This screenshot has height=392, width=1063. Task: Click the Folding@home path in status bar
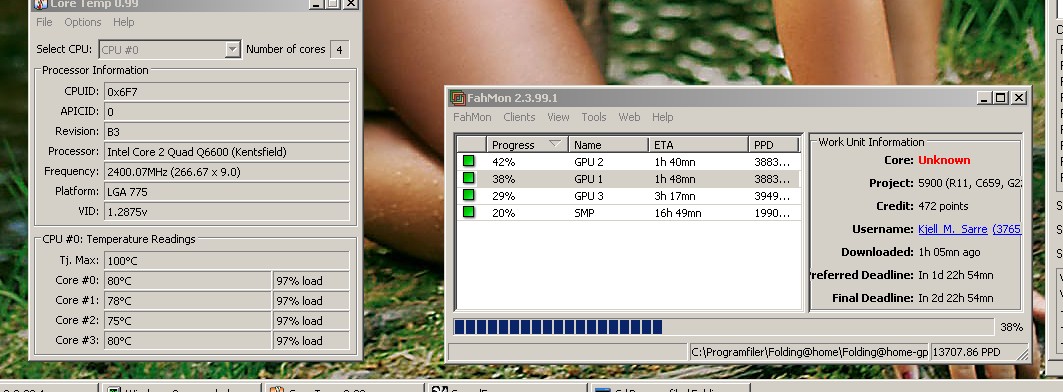(809, 352)
